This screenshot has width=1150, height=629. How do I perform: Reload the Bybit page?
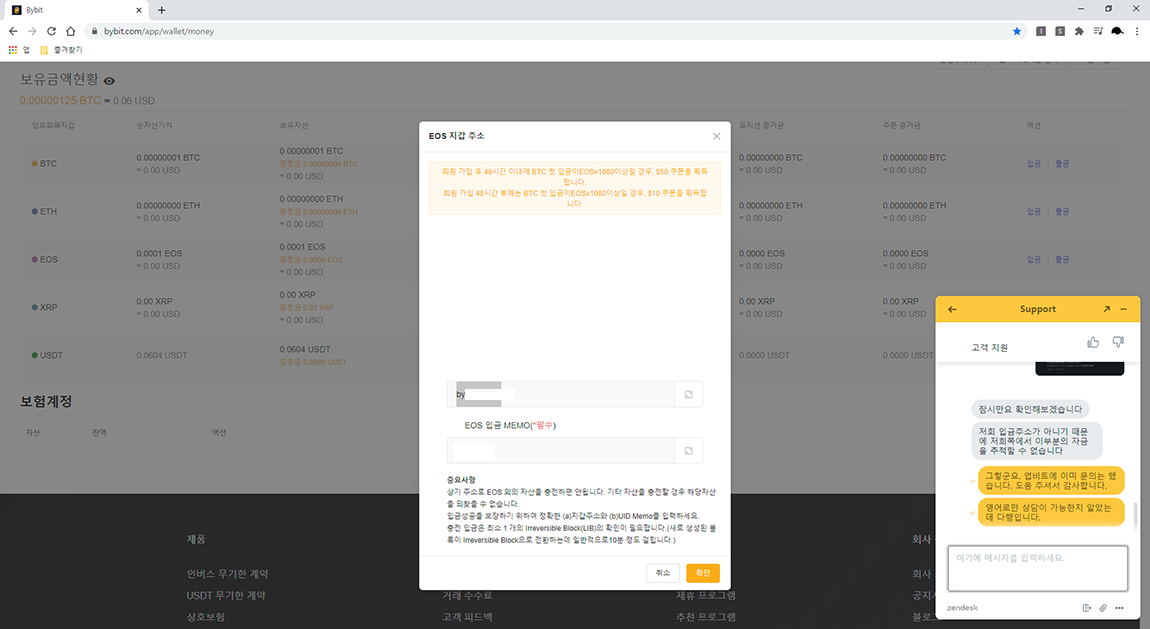[x=51, y=31]
